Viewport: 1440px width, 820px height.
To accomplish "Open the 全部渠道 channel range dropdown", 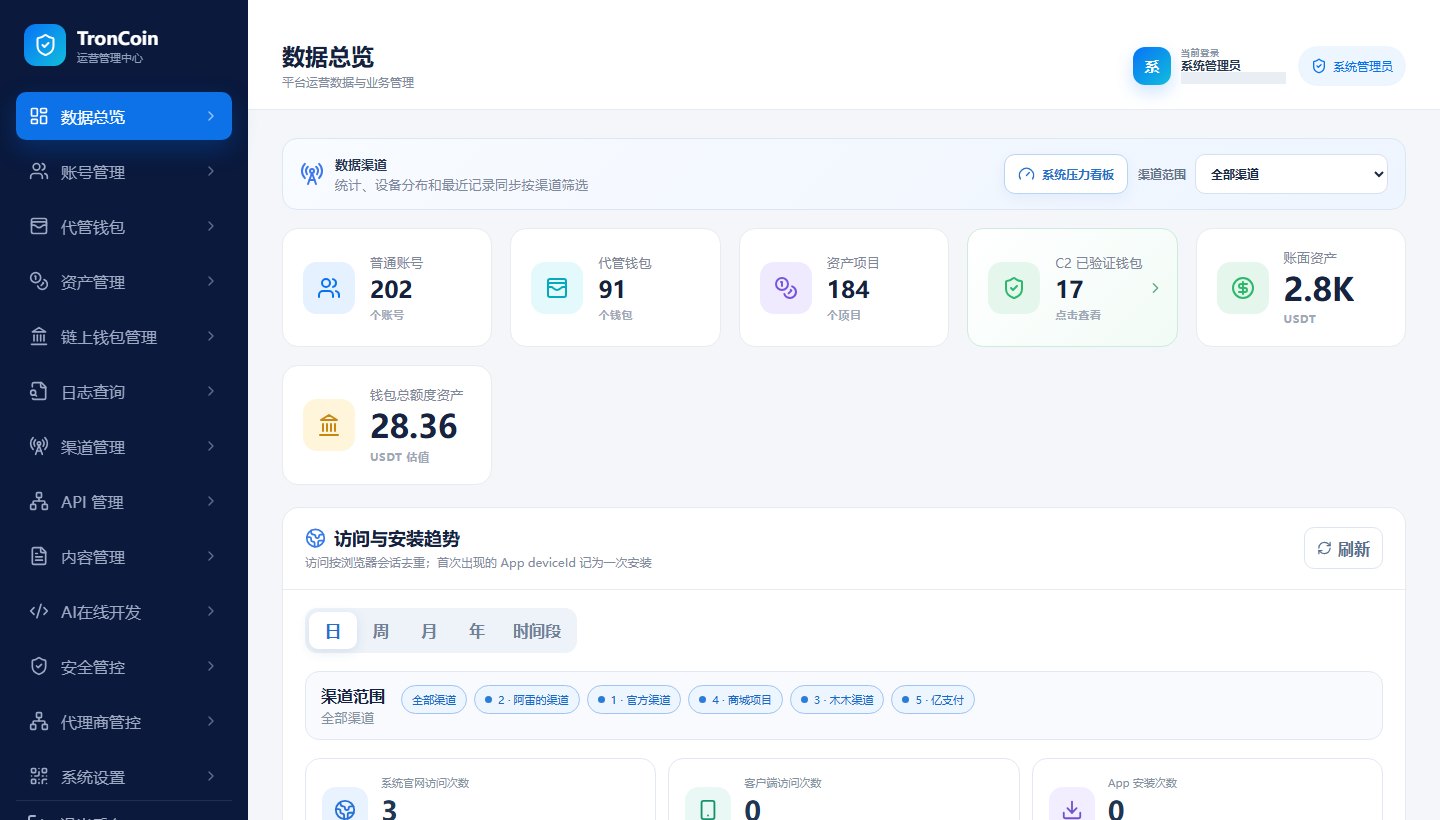I will tap(1291, 174).
